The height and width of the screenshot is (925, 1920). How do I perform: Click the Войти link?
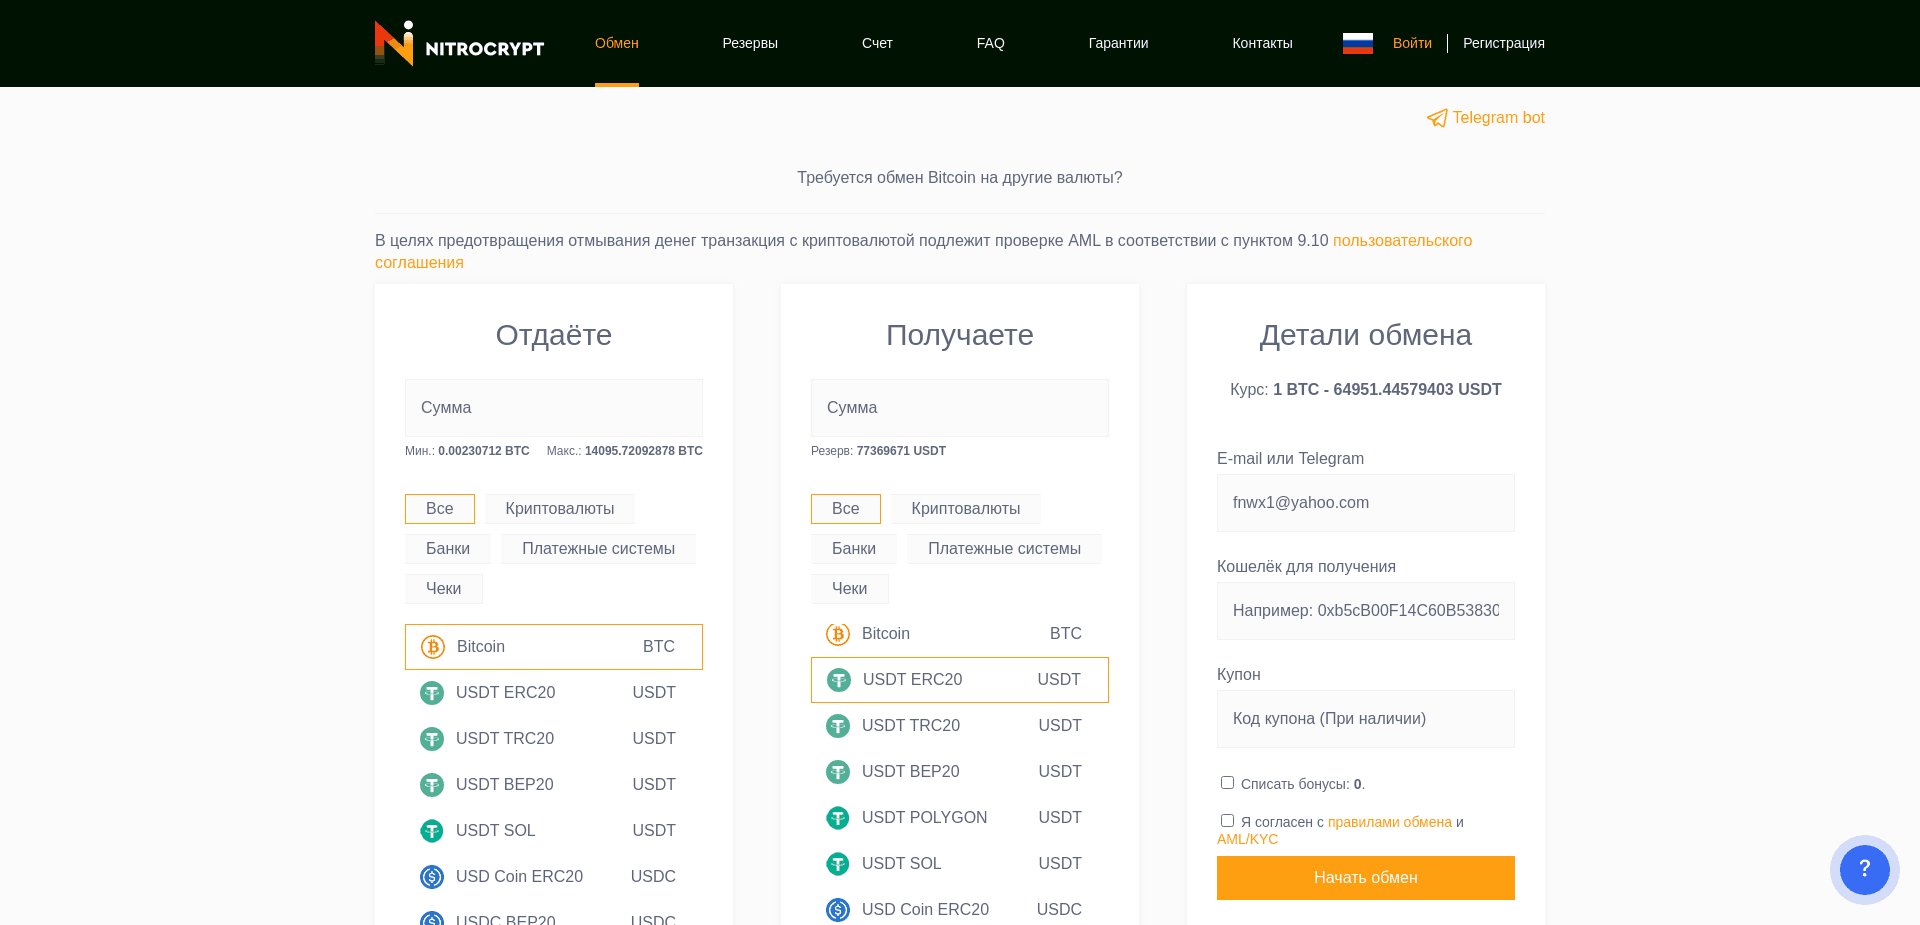click(x=1412, y=42)
